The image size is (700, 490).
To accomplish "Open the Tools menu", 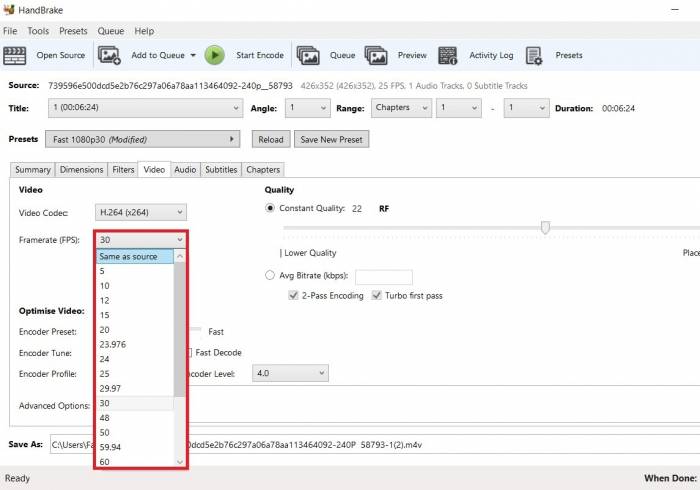I will point(38,31).
